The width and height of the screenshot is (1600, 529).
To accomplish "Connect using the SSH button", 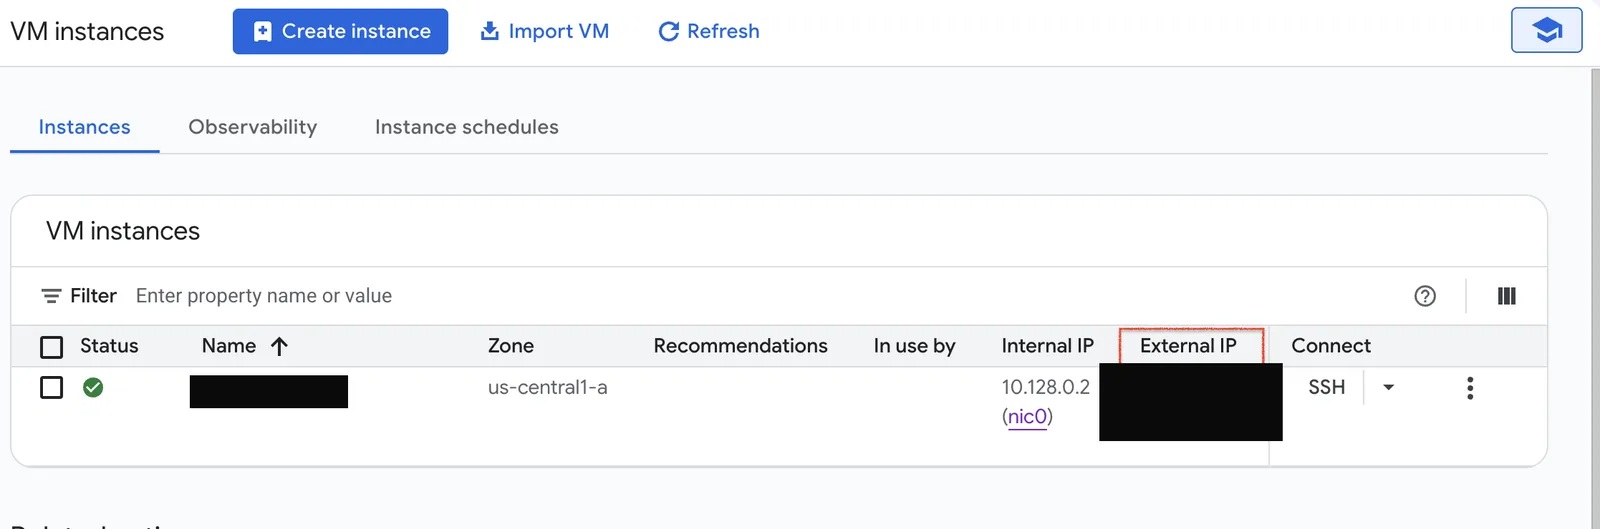I will tap(1327, 387).
